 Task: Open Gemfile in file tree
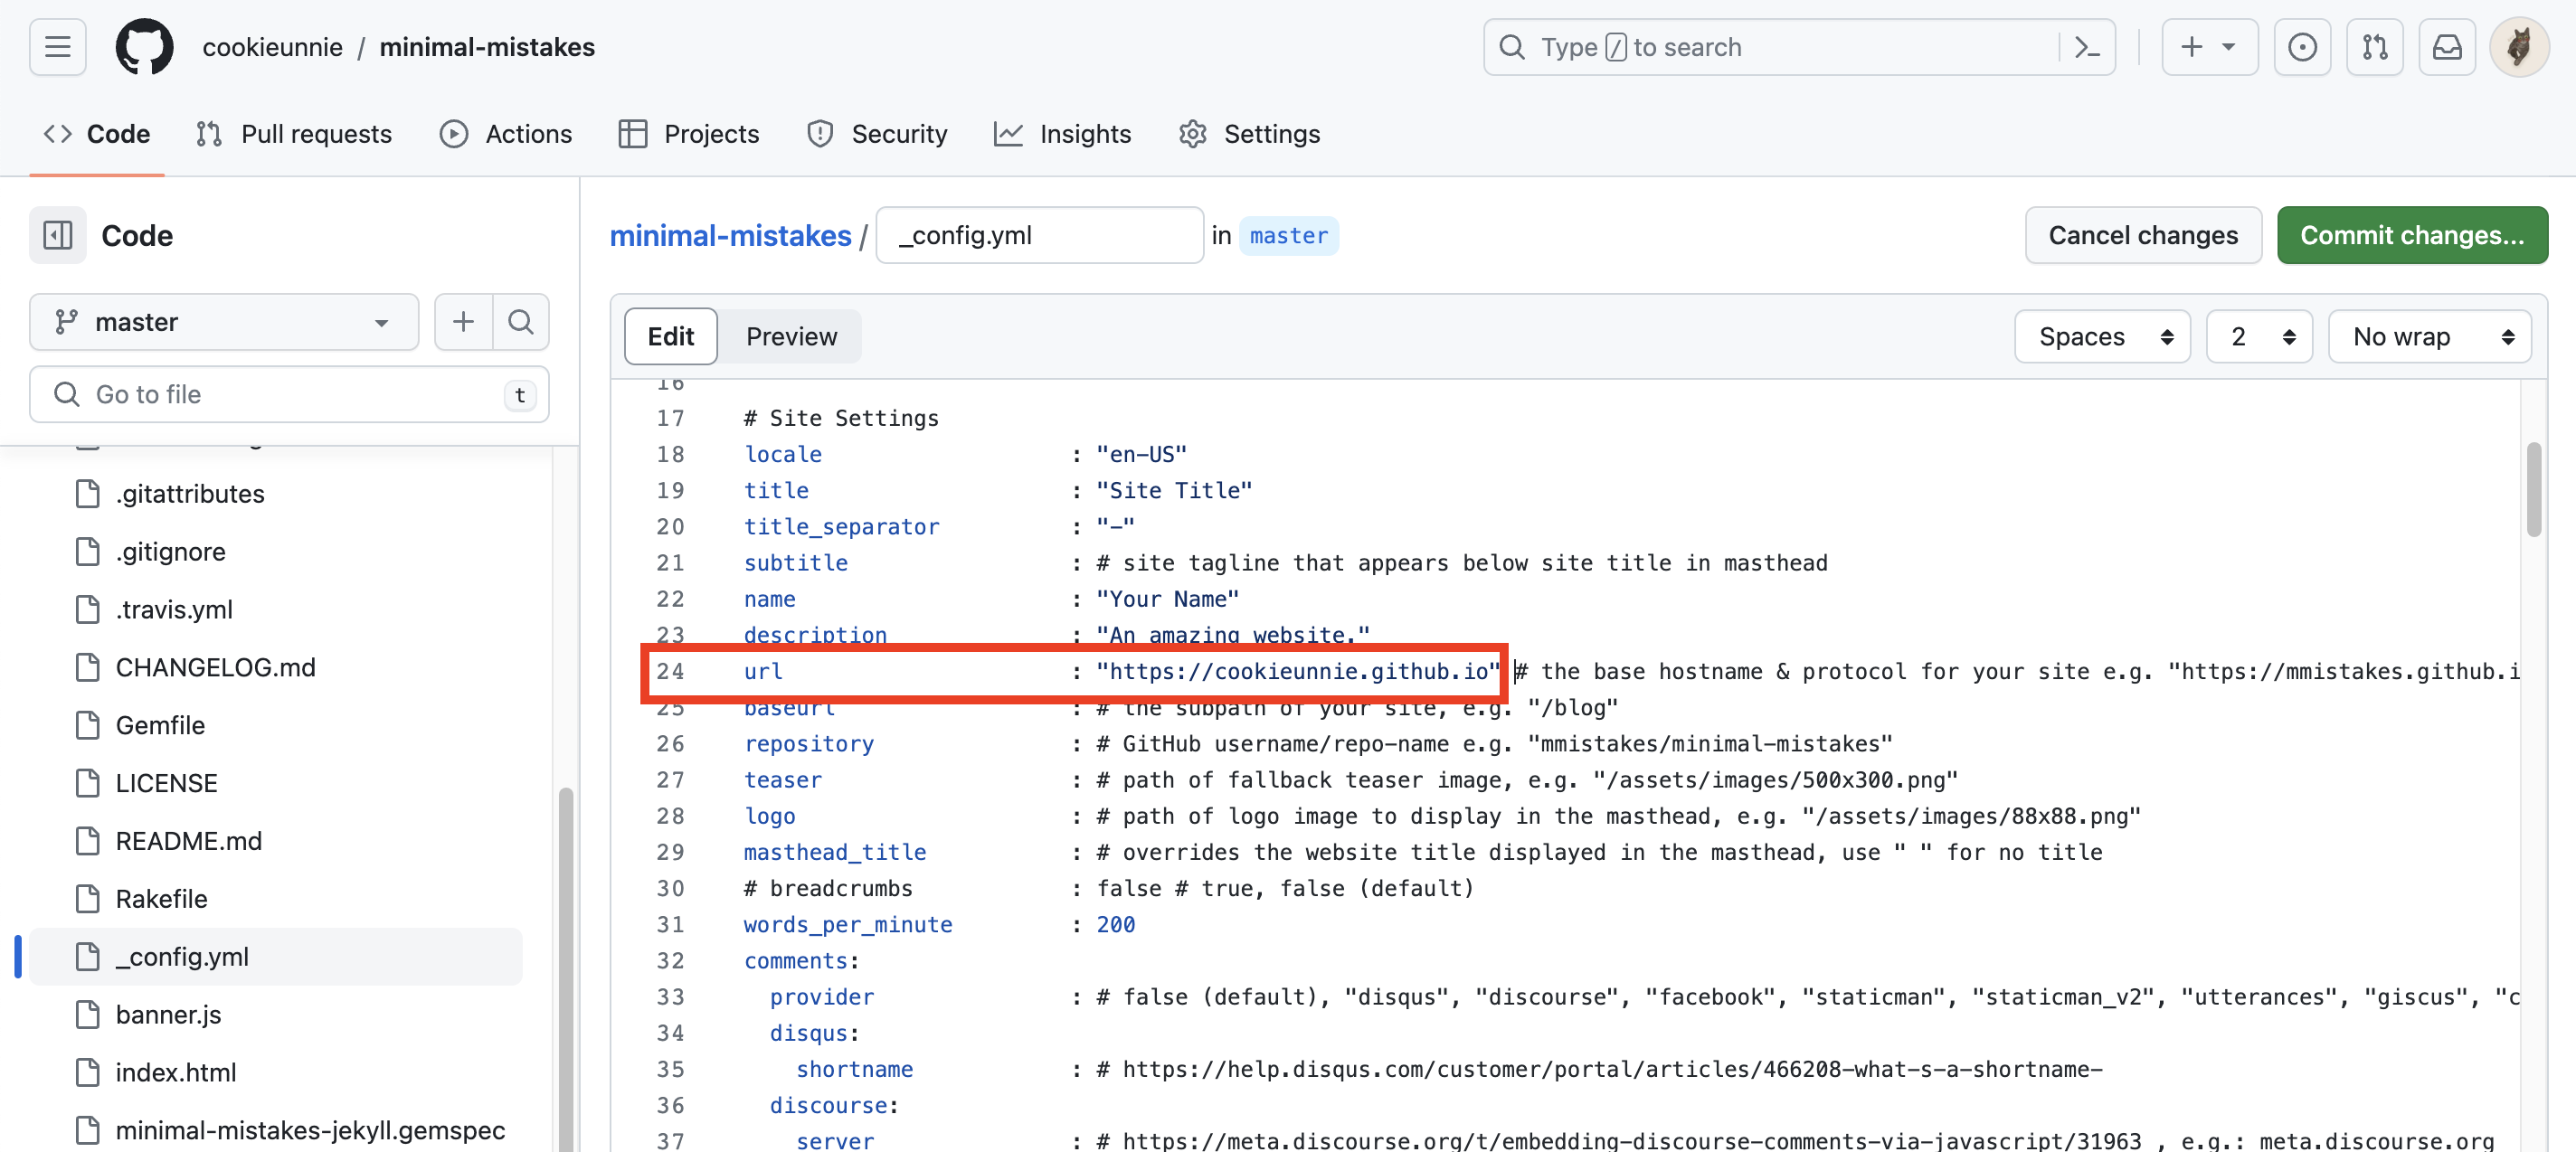160,725
